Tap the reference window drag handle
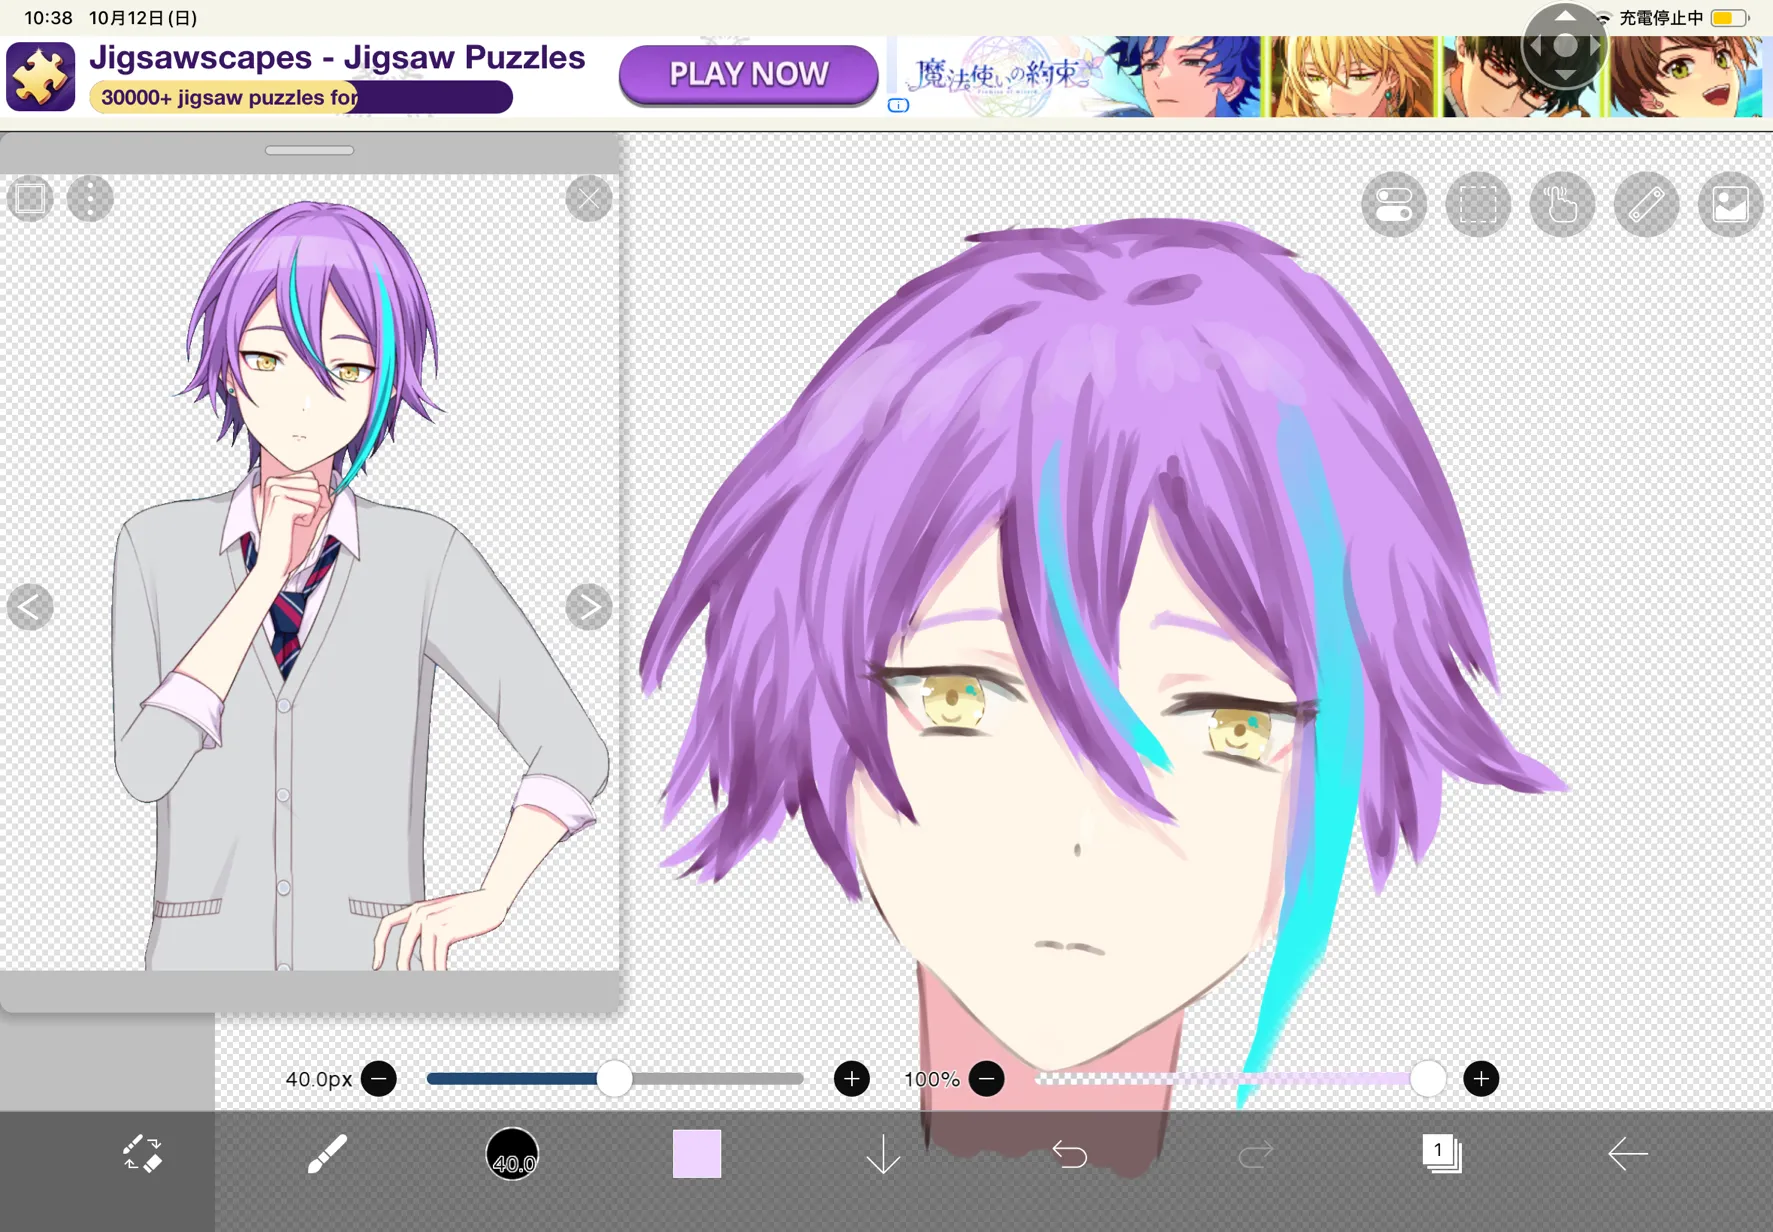This screenshot has width=1773, height=1232. point(309,151)
